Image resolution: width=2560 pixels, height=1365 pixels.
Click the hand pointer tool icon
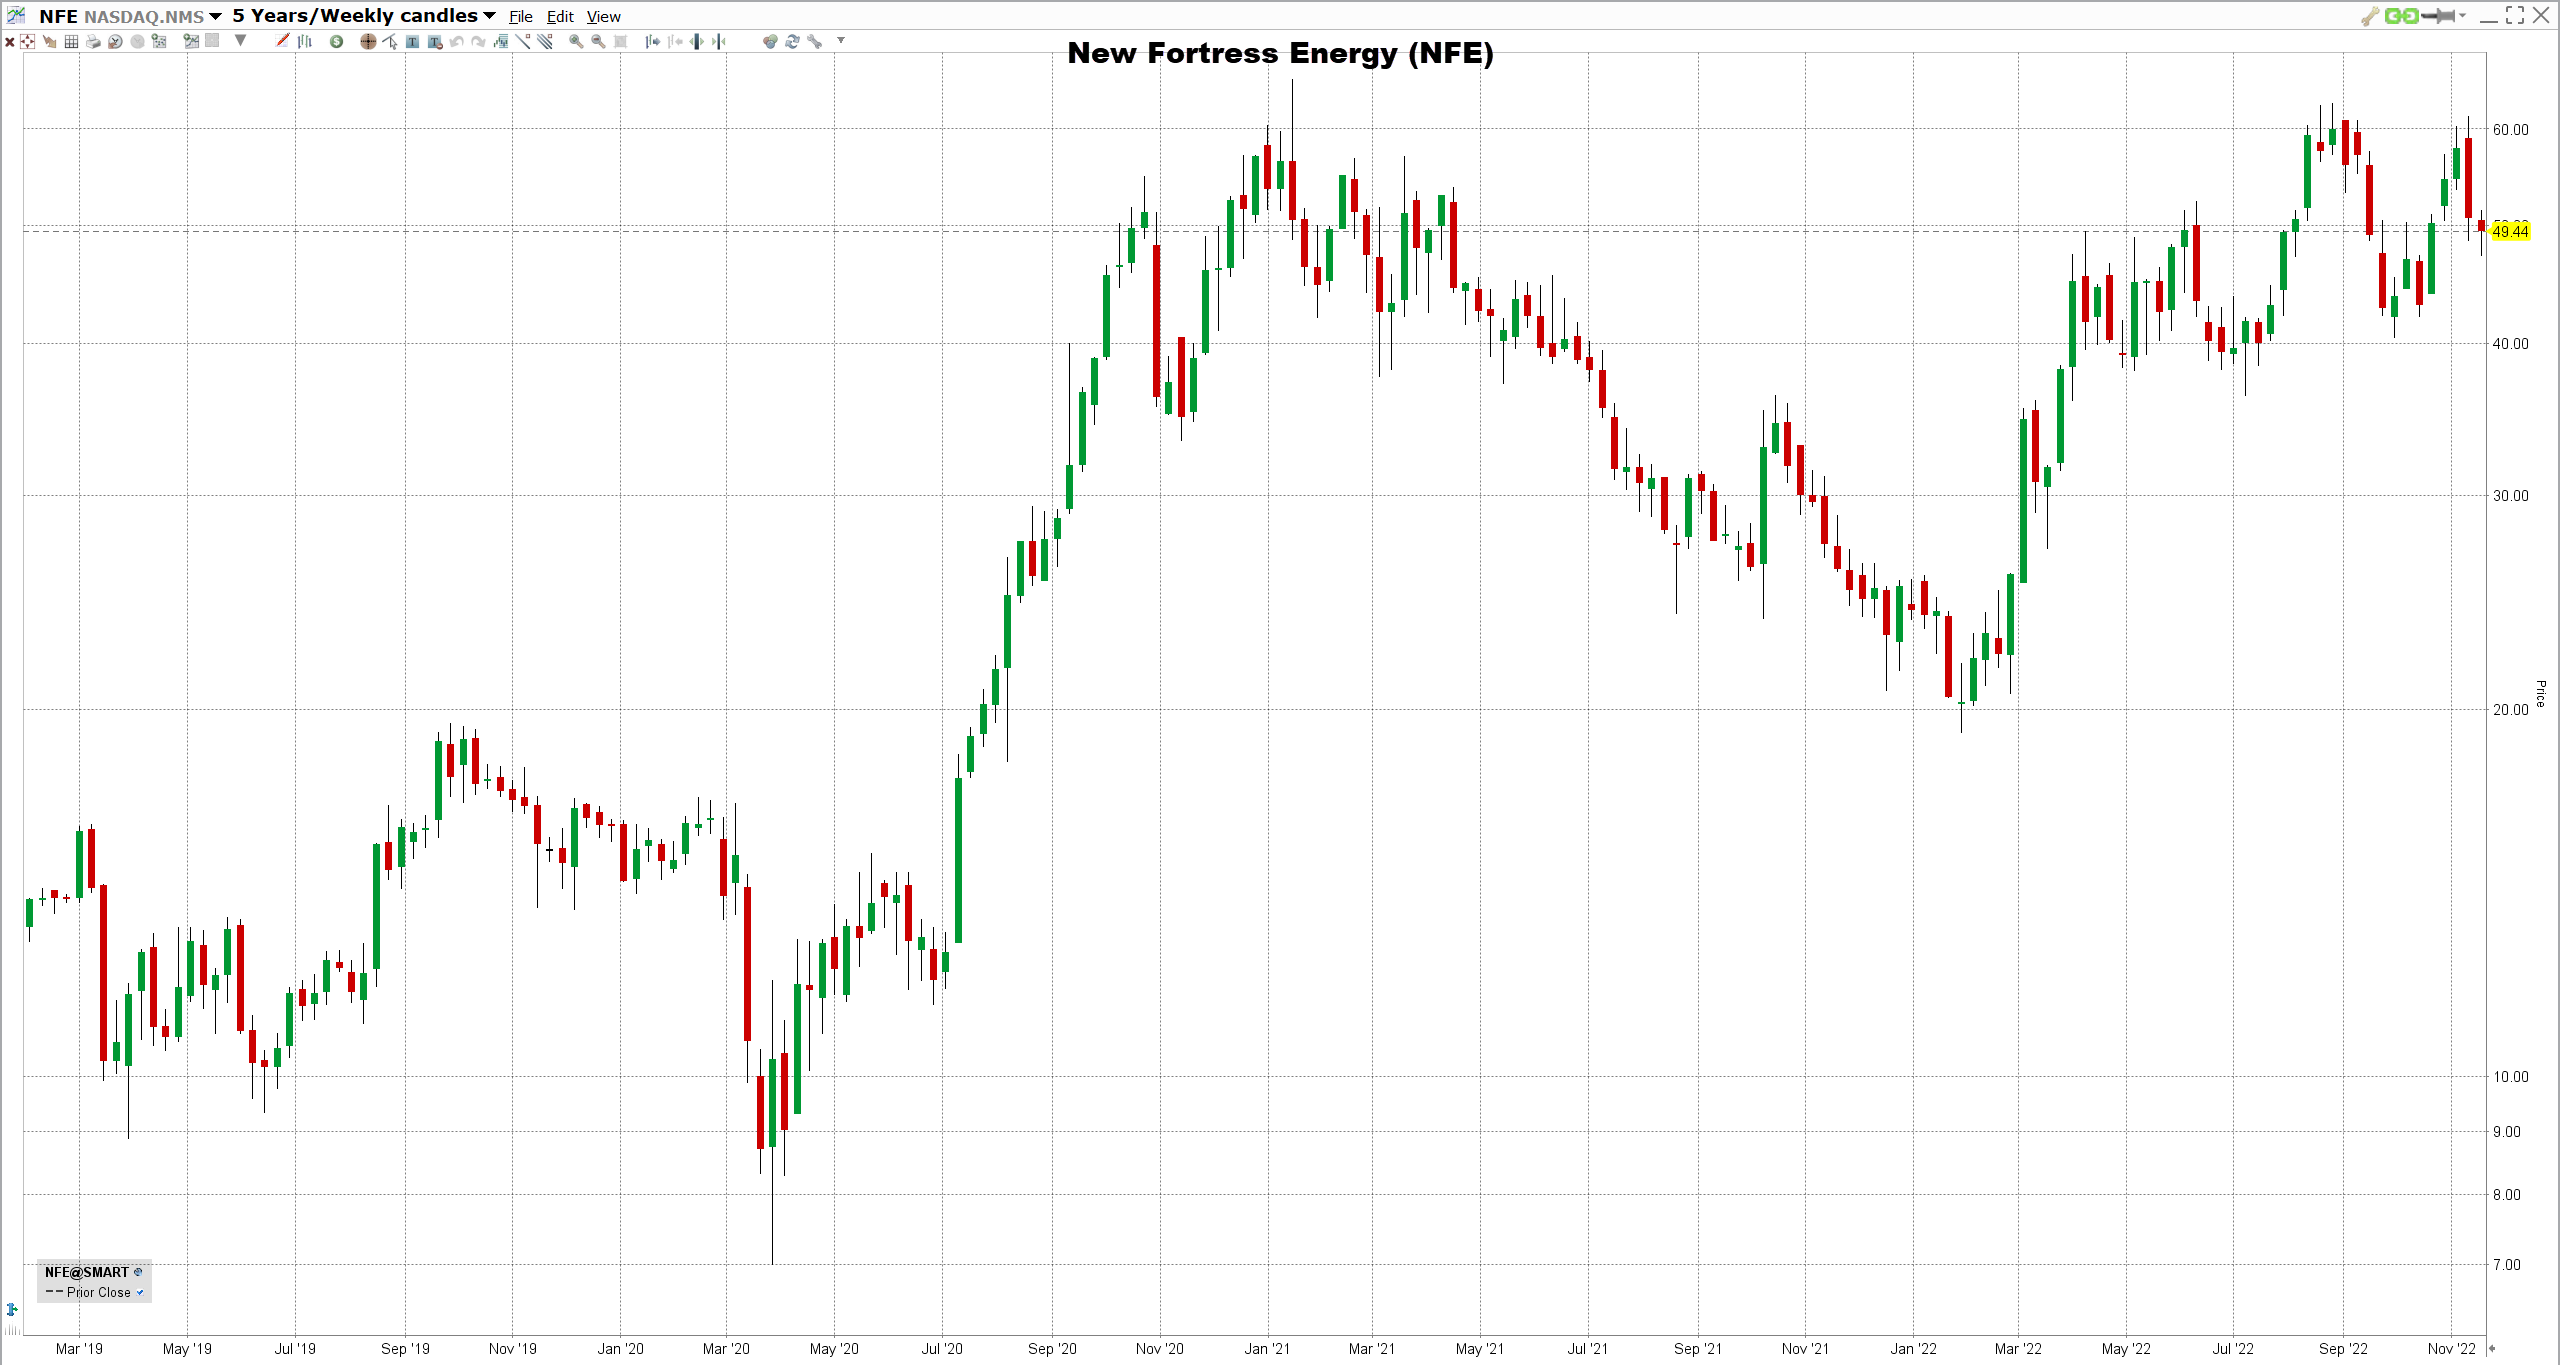pyautogui.click(x=49, y=41)
